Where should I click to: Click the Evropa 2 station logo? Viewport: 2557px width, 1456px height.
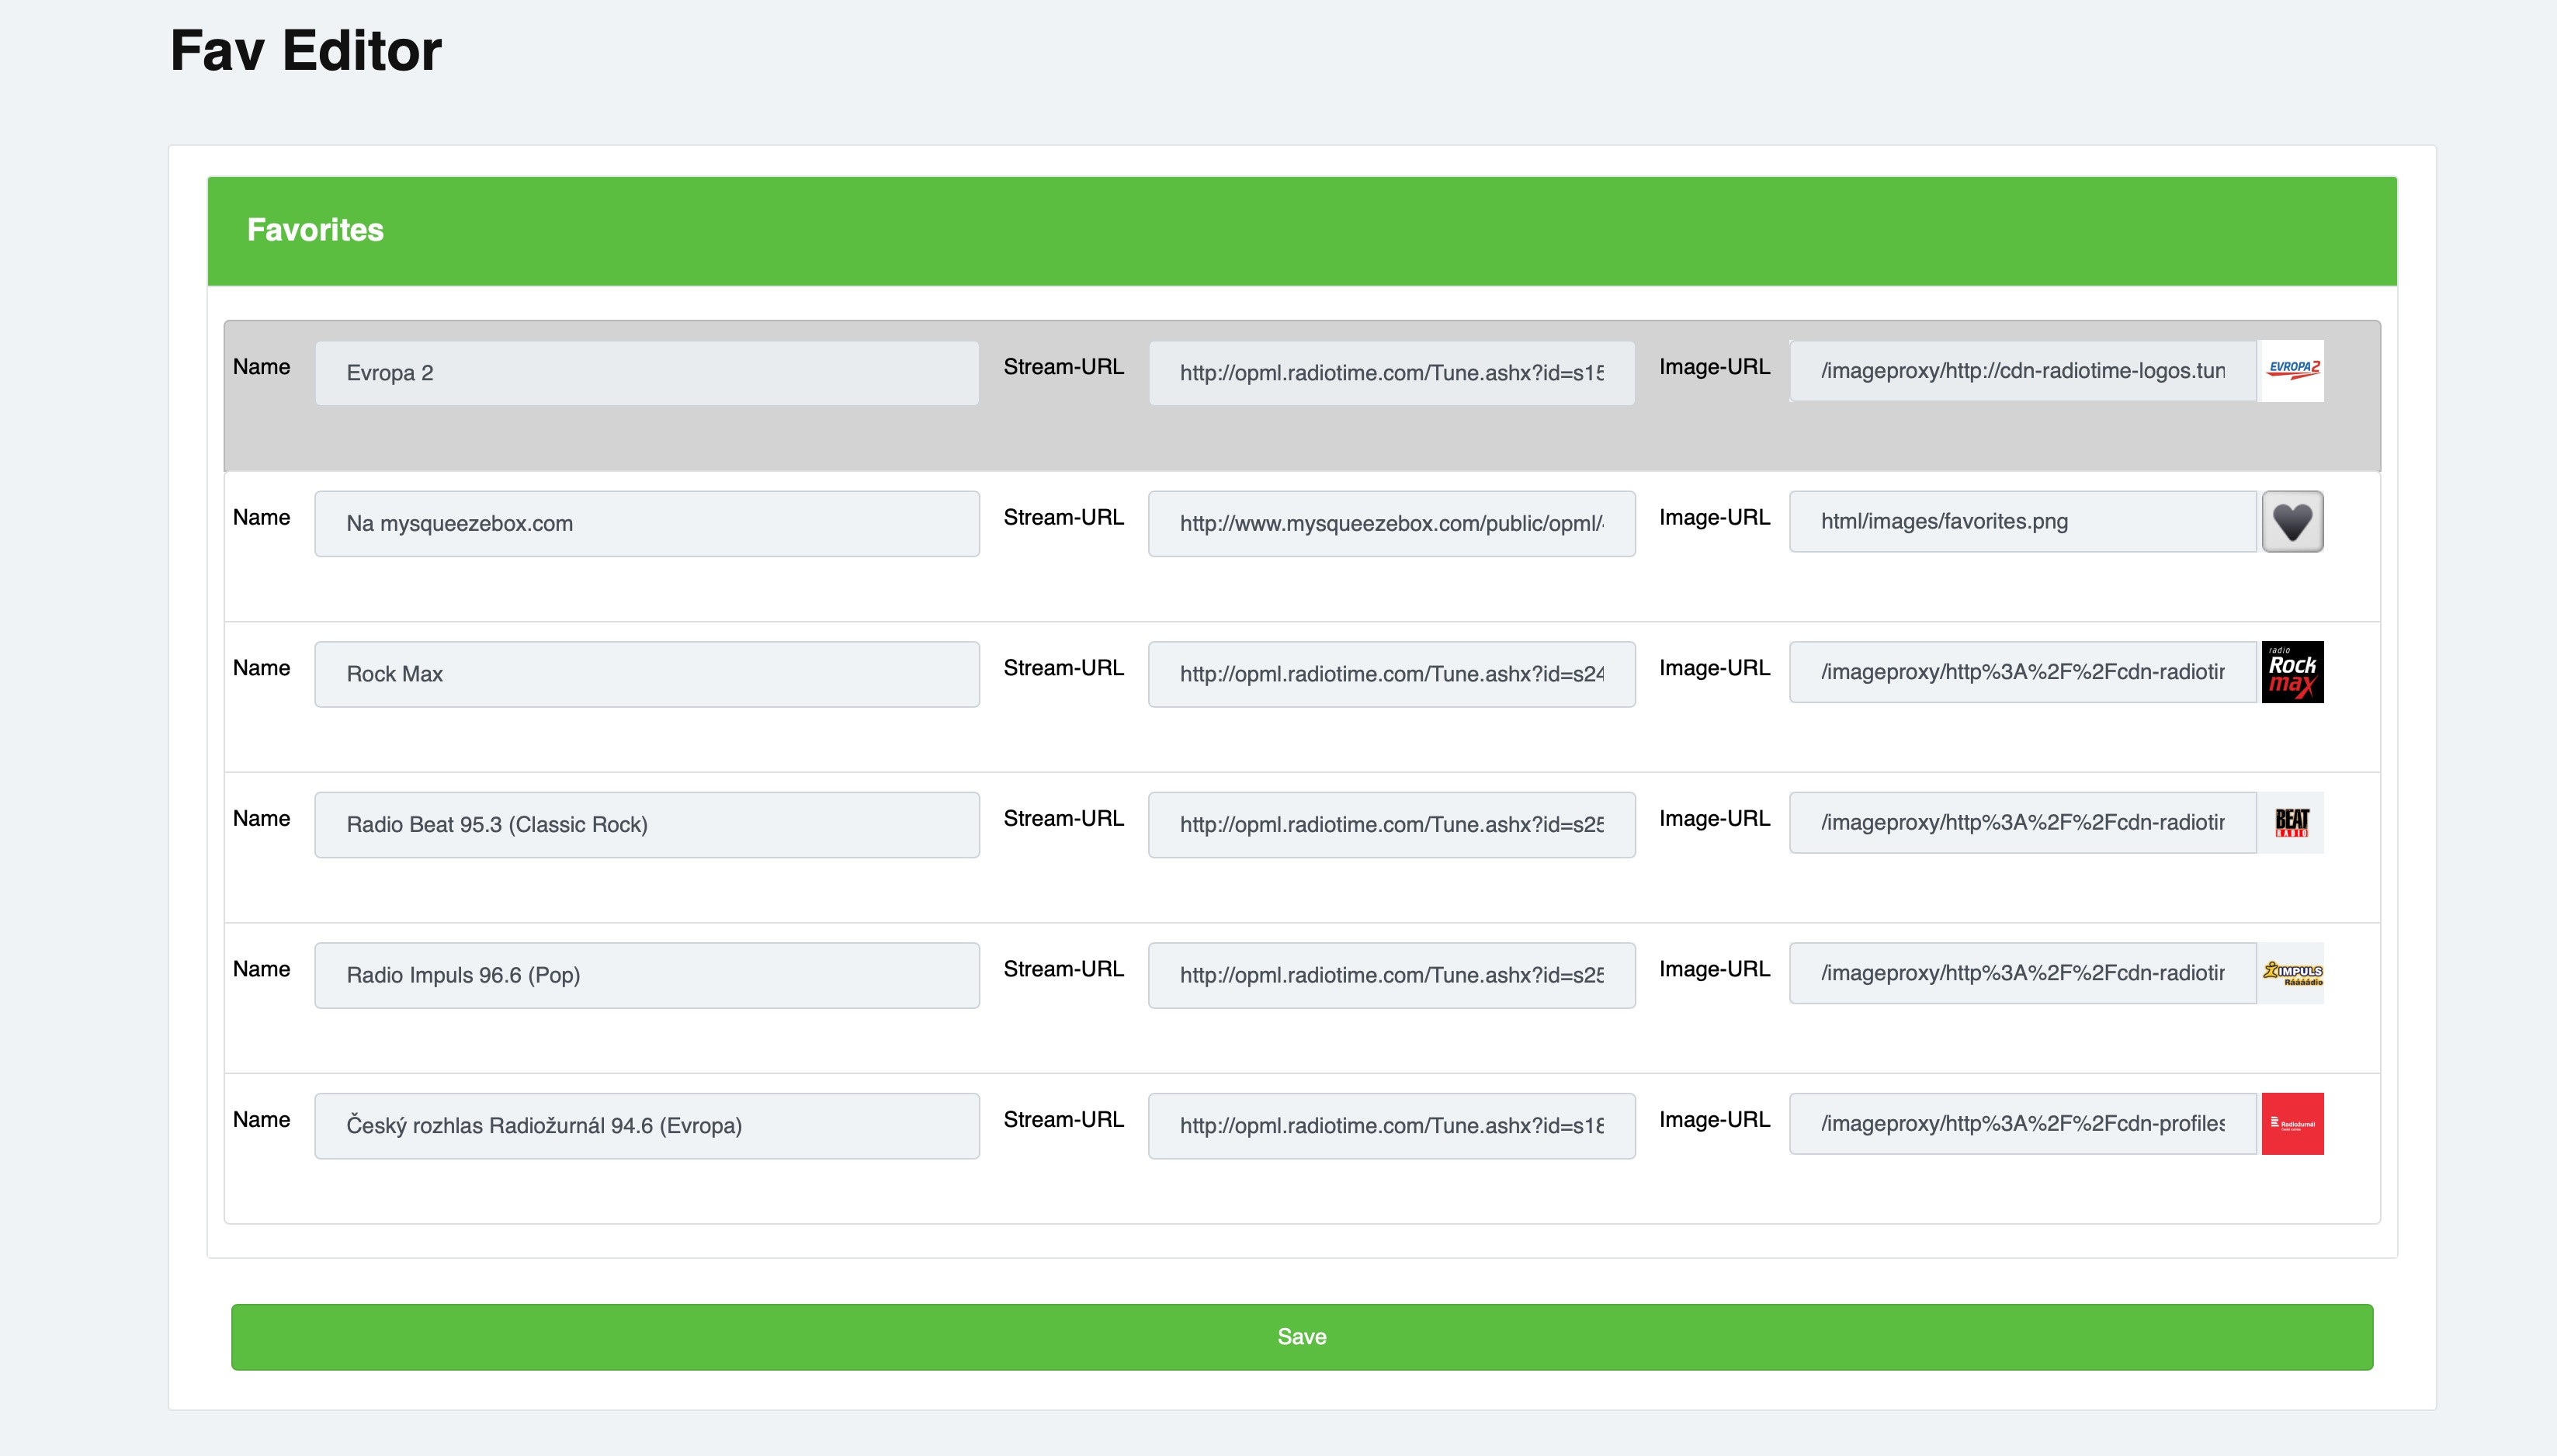(2292, 371)
